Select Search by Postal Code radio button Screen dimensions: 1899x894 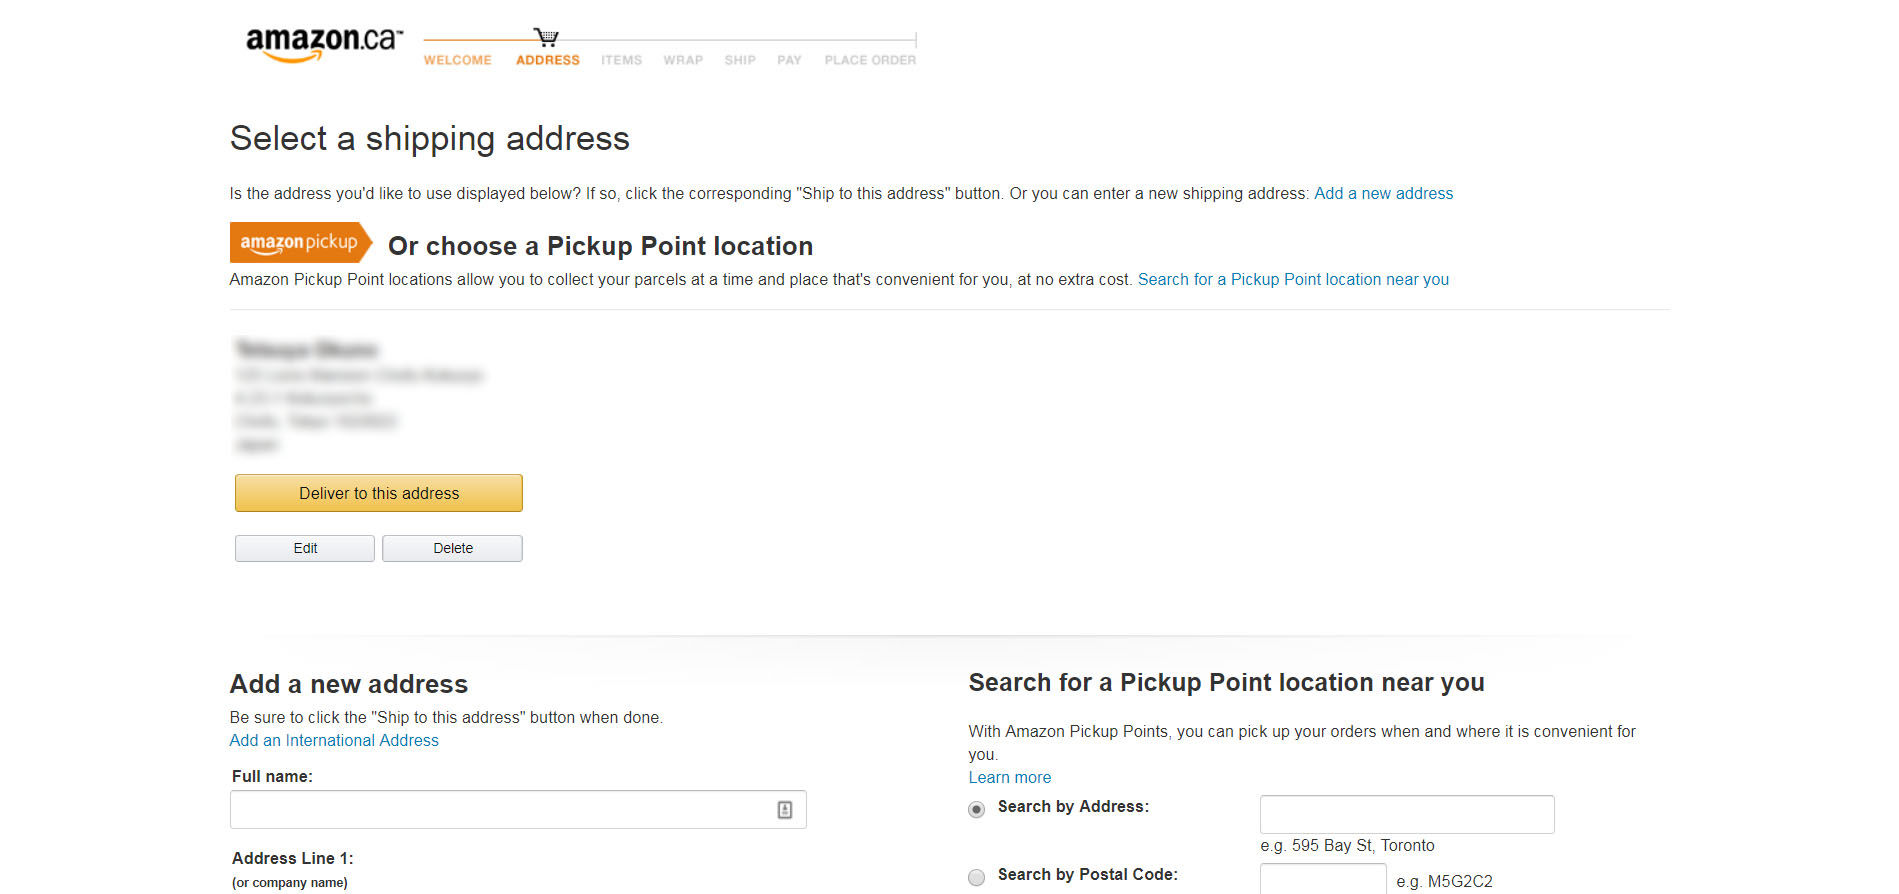click(x=976, y=877)
